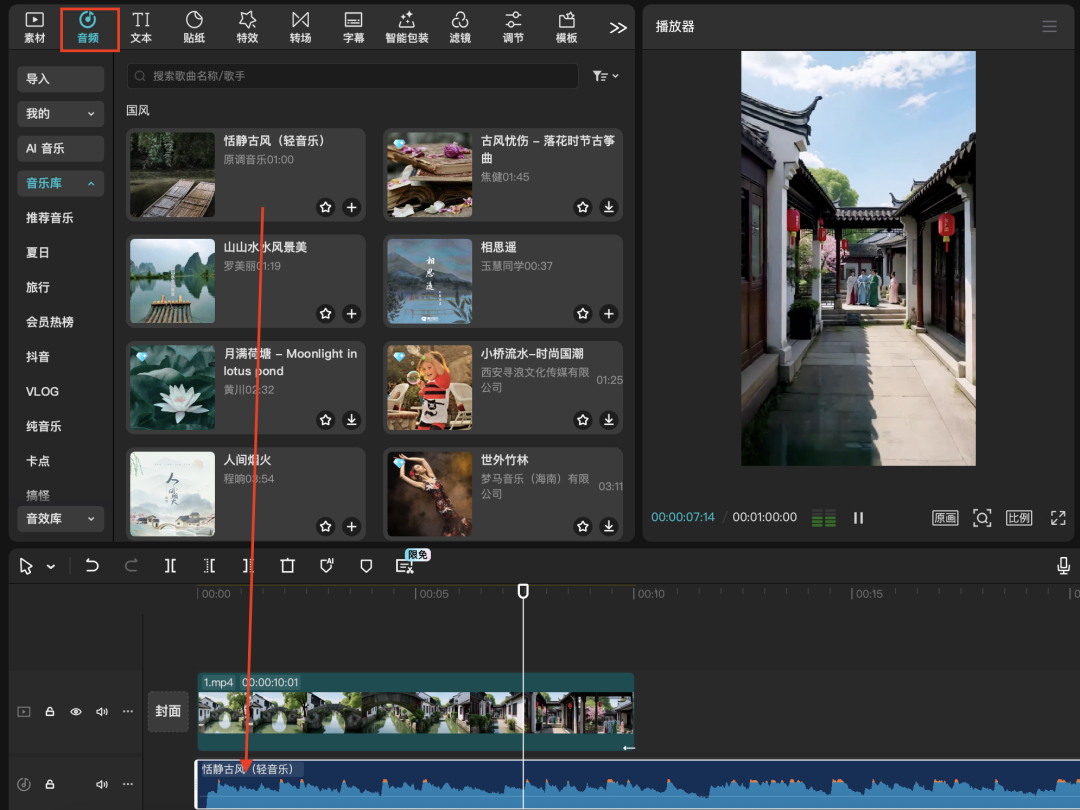
Task: Open the 滤镜 filters tab
Action: (460, 27)
